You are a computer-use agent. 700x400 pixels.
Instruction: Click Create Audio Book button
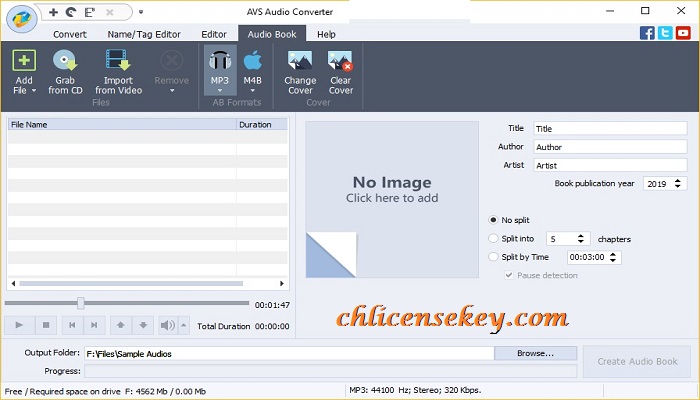(637, 361)
